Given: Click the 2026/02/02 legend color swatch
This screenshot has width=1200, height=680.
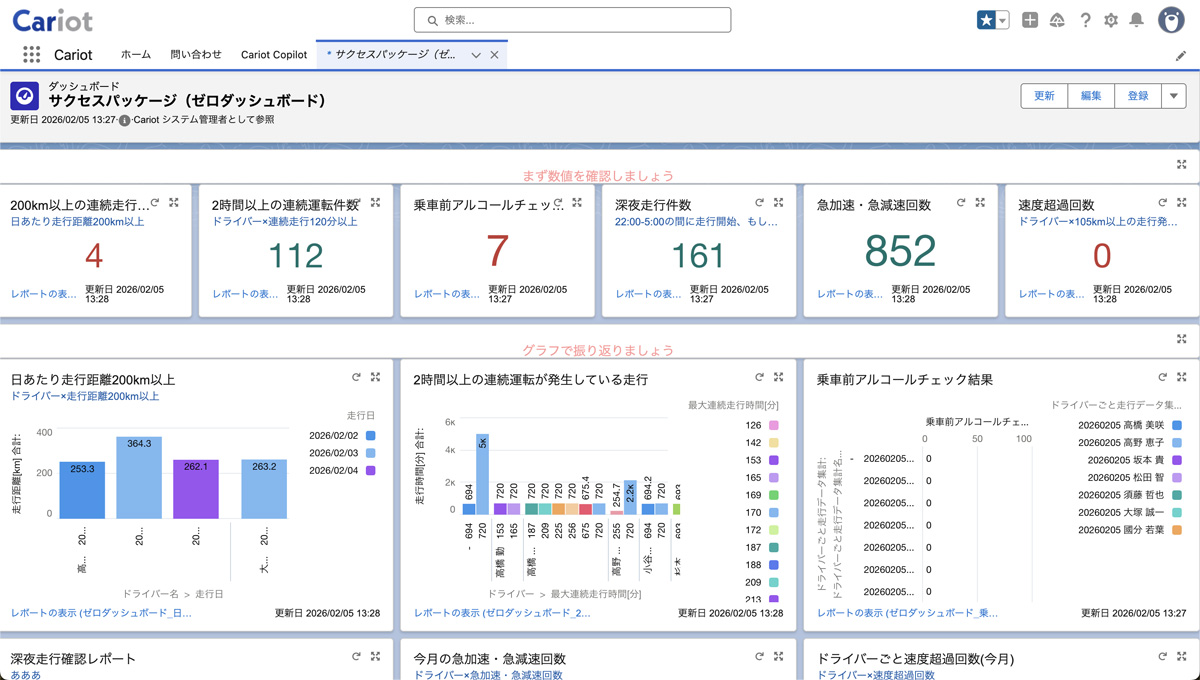Looking at the screenshot, I should click(x=371, y=436).
